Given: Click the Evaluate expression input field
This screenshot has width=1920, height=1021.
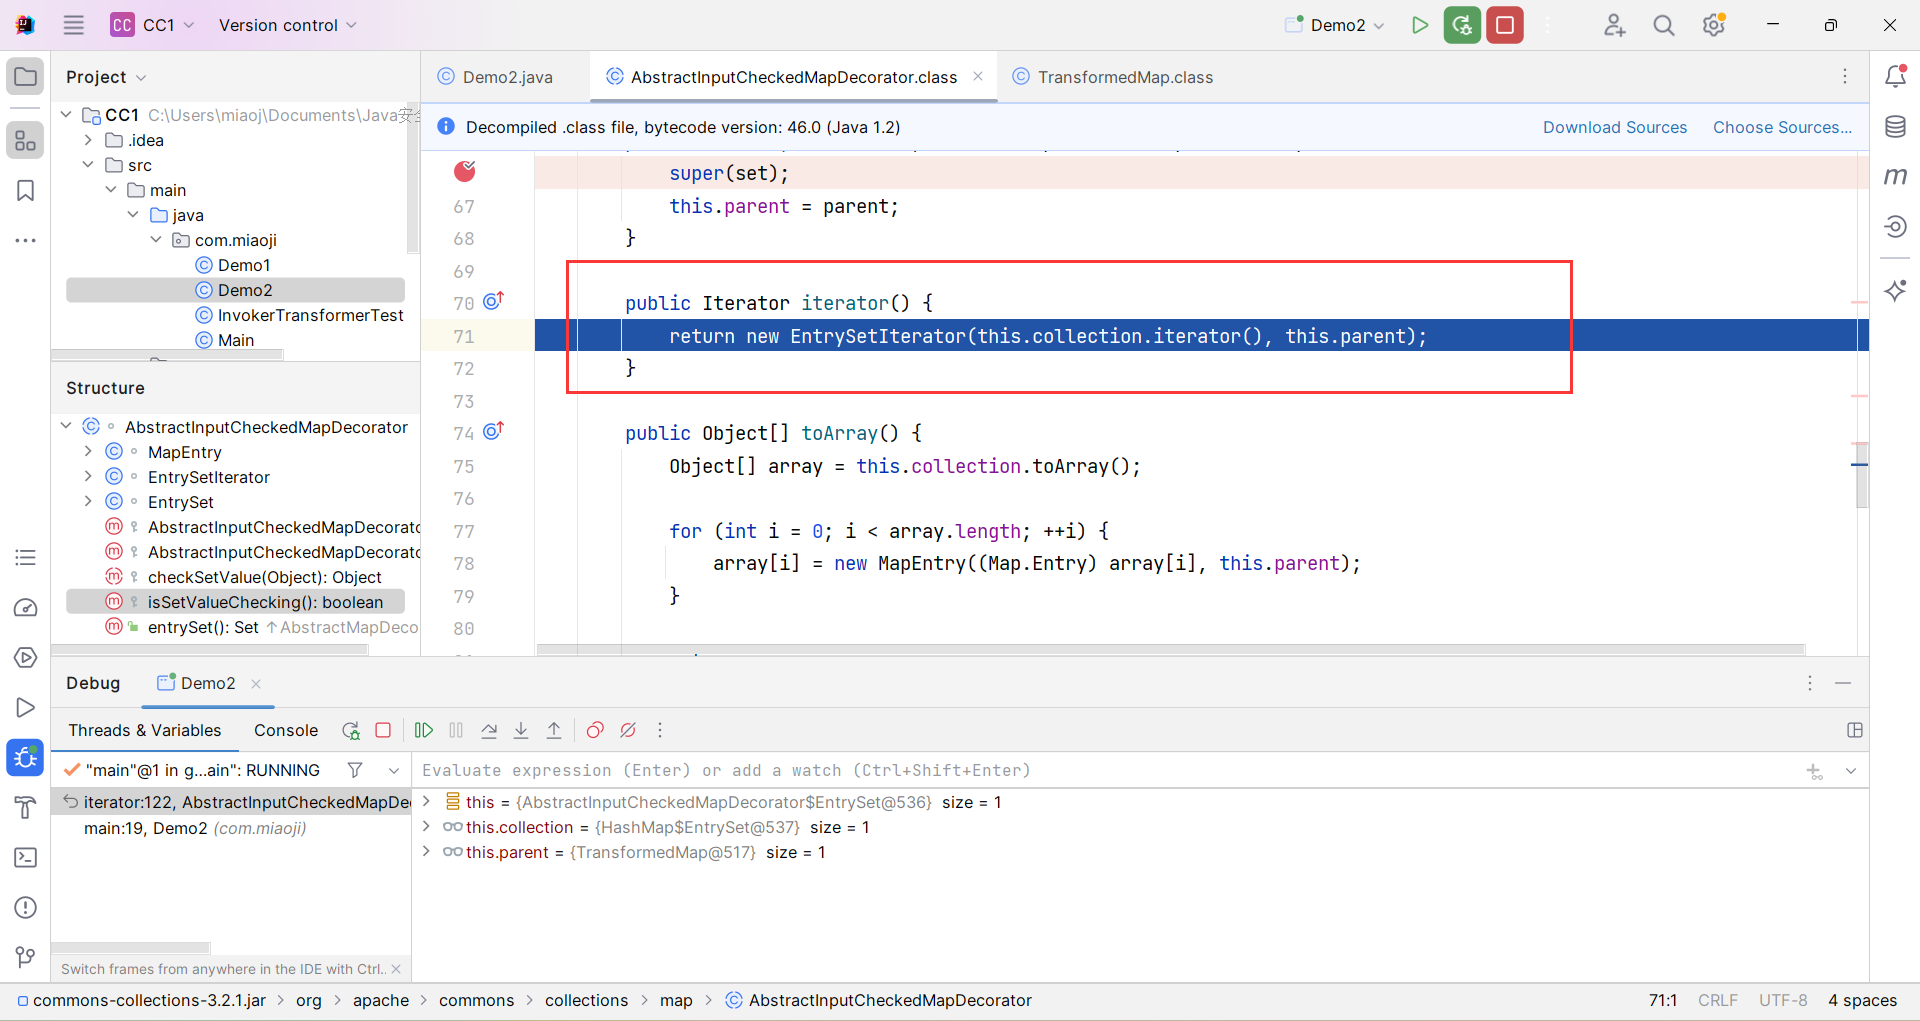Looking at the screenshot, I should tap(1100, 770).
